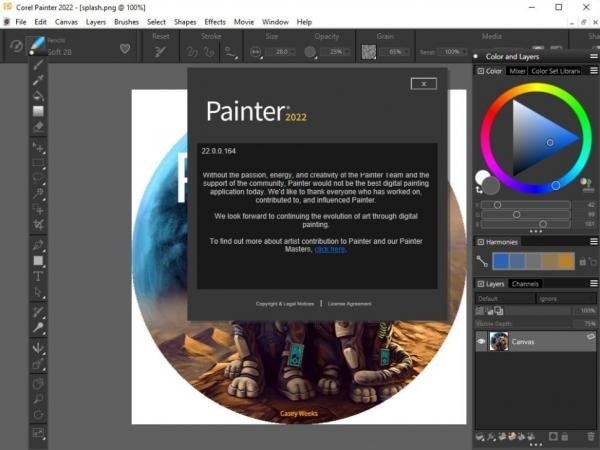The width and height of the screenshot is (600, 450).
Task: Select the orange harmony swatch
Action: pyautogui.click(x=567, y=262)
